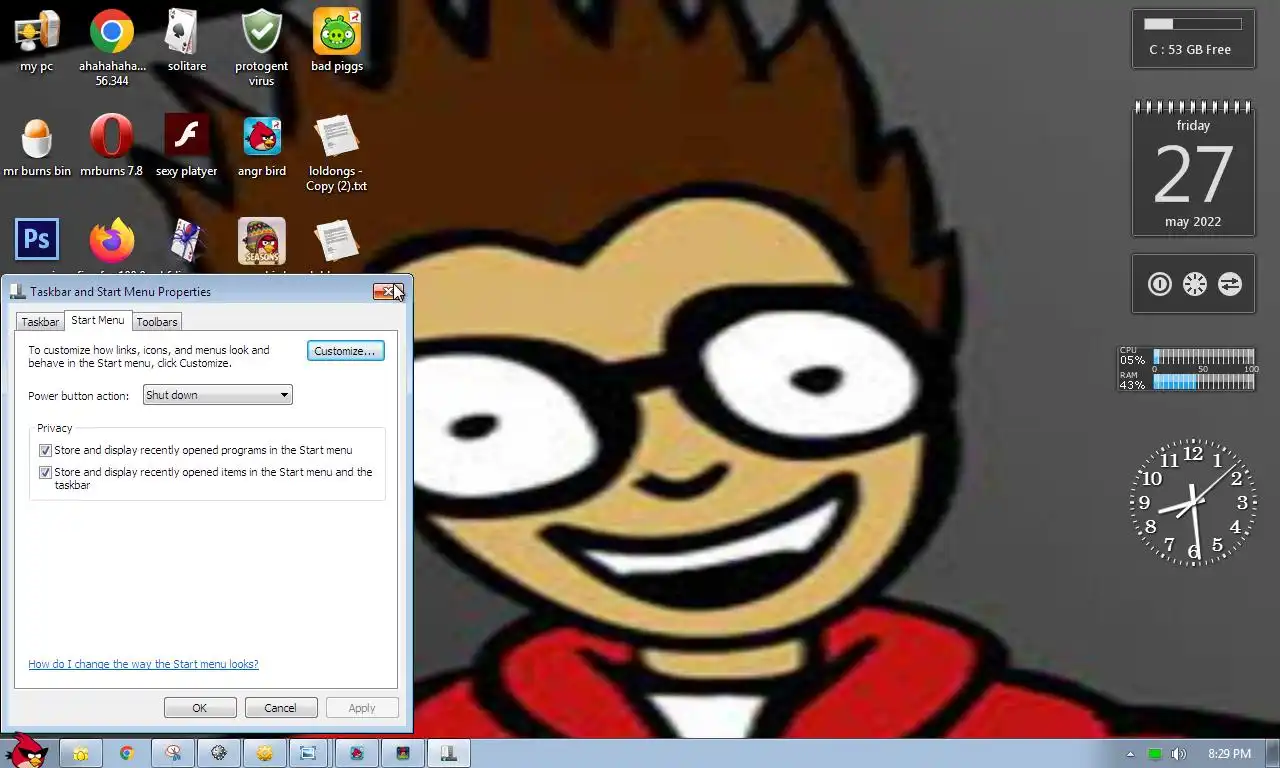Click the switch arrows gadget icon
Screen dimensions: 1280x768
[1230, 284]
